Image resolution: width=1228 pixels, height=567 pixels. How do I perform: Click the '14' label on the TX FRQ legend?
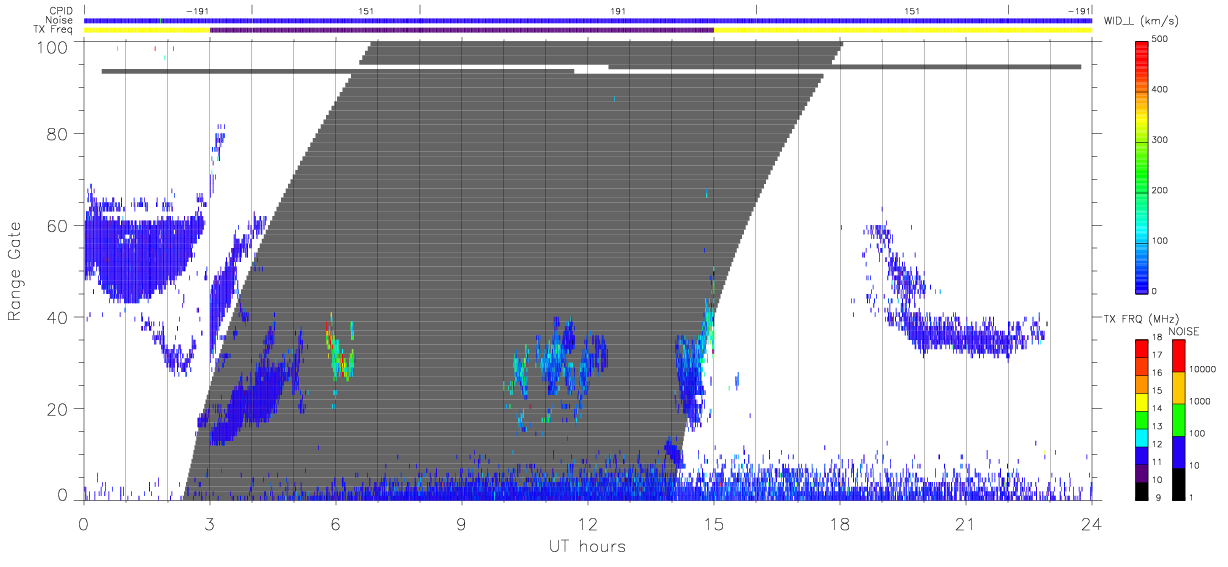pos(1157,408)
